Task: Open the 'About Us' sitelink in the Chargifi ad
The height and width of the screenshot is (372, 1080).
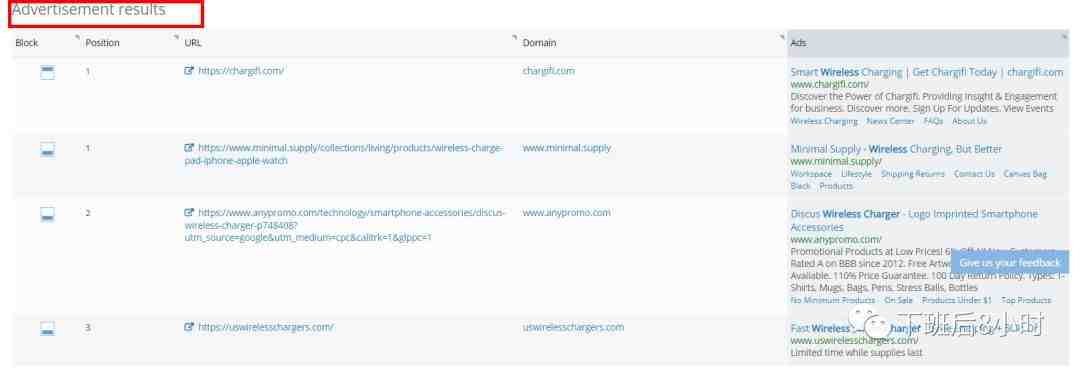Action: [x=969, y=121]
